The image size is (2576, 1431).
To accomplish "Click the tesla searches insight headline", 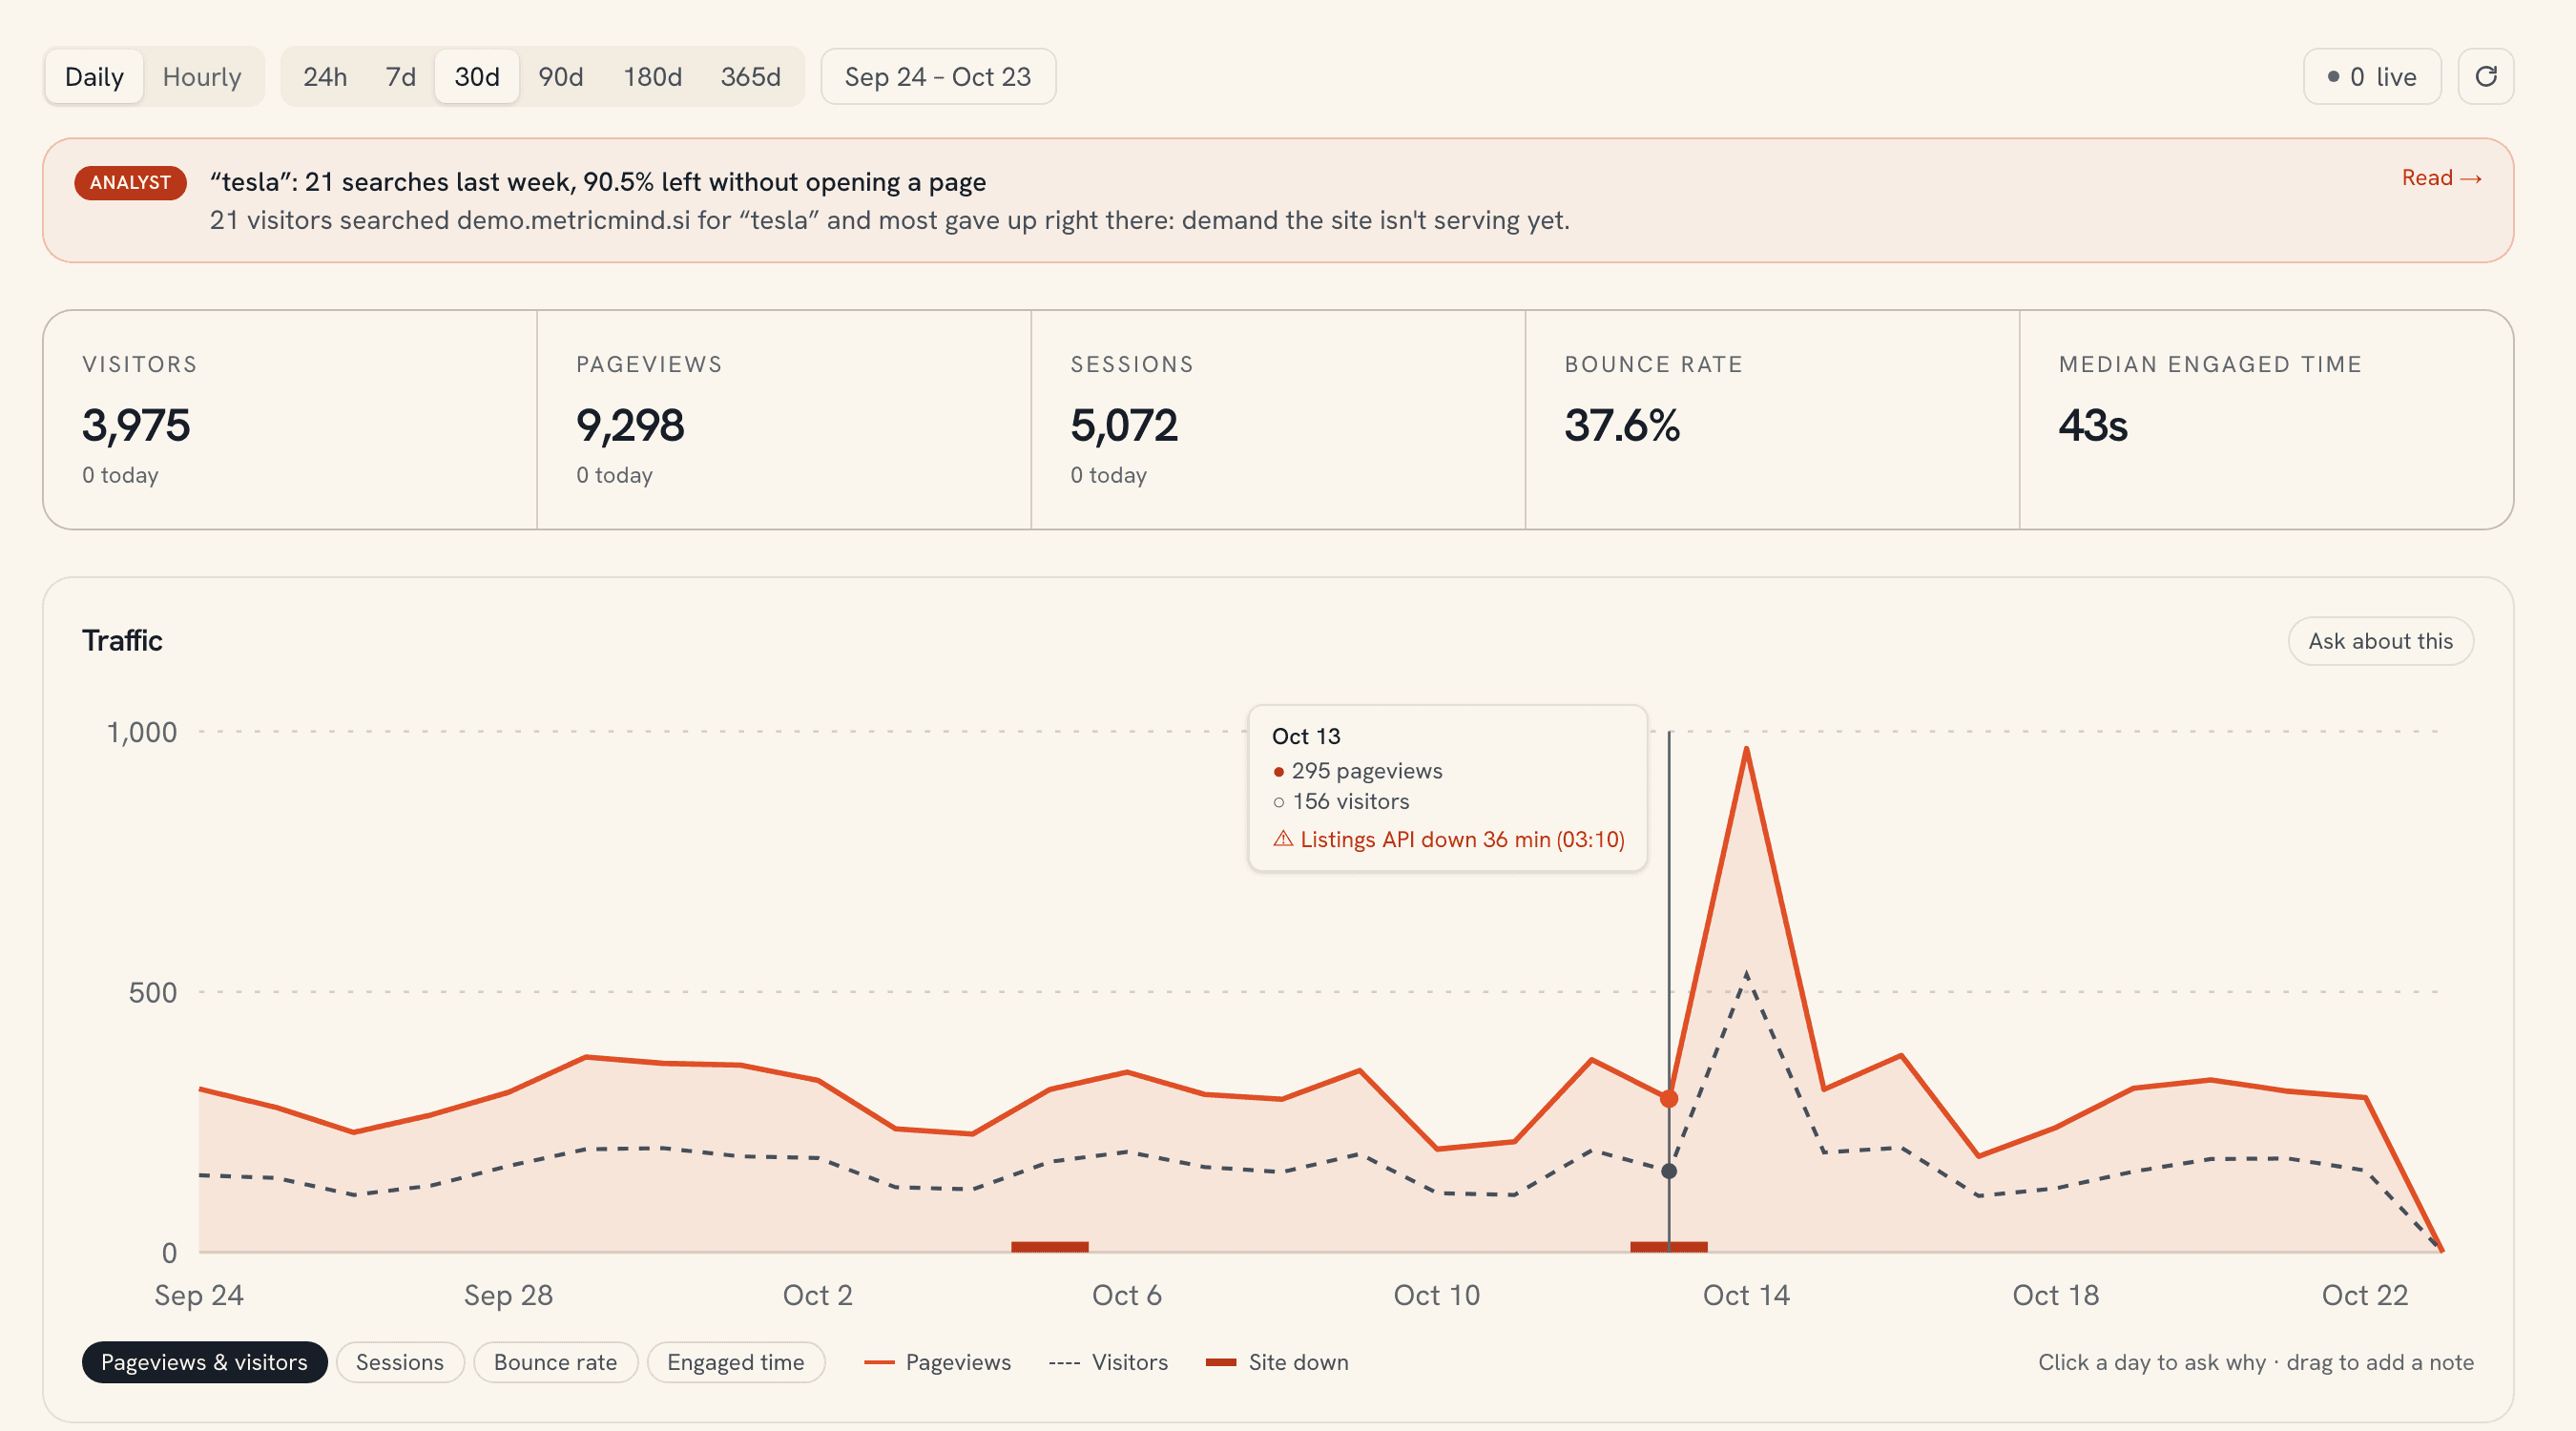I will (x=598, y=182).
